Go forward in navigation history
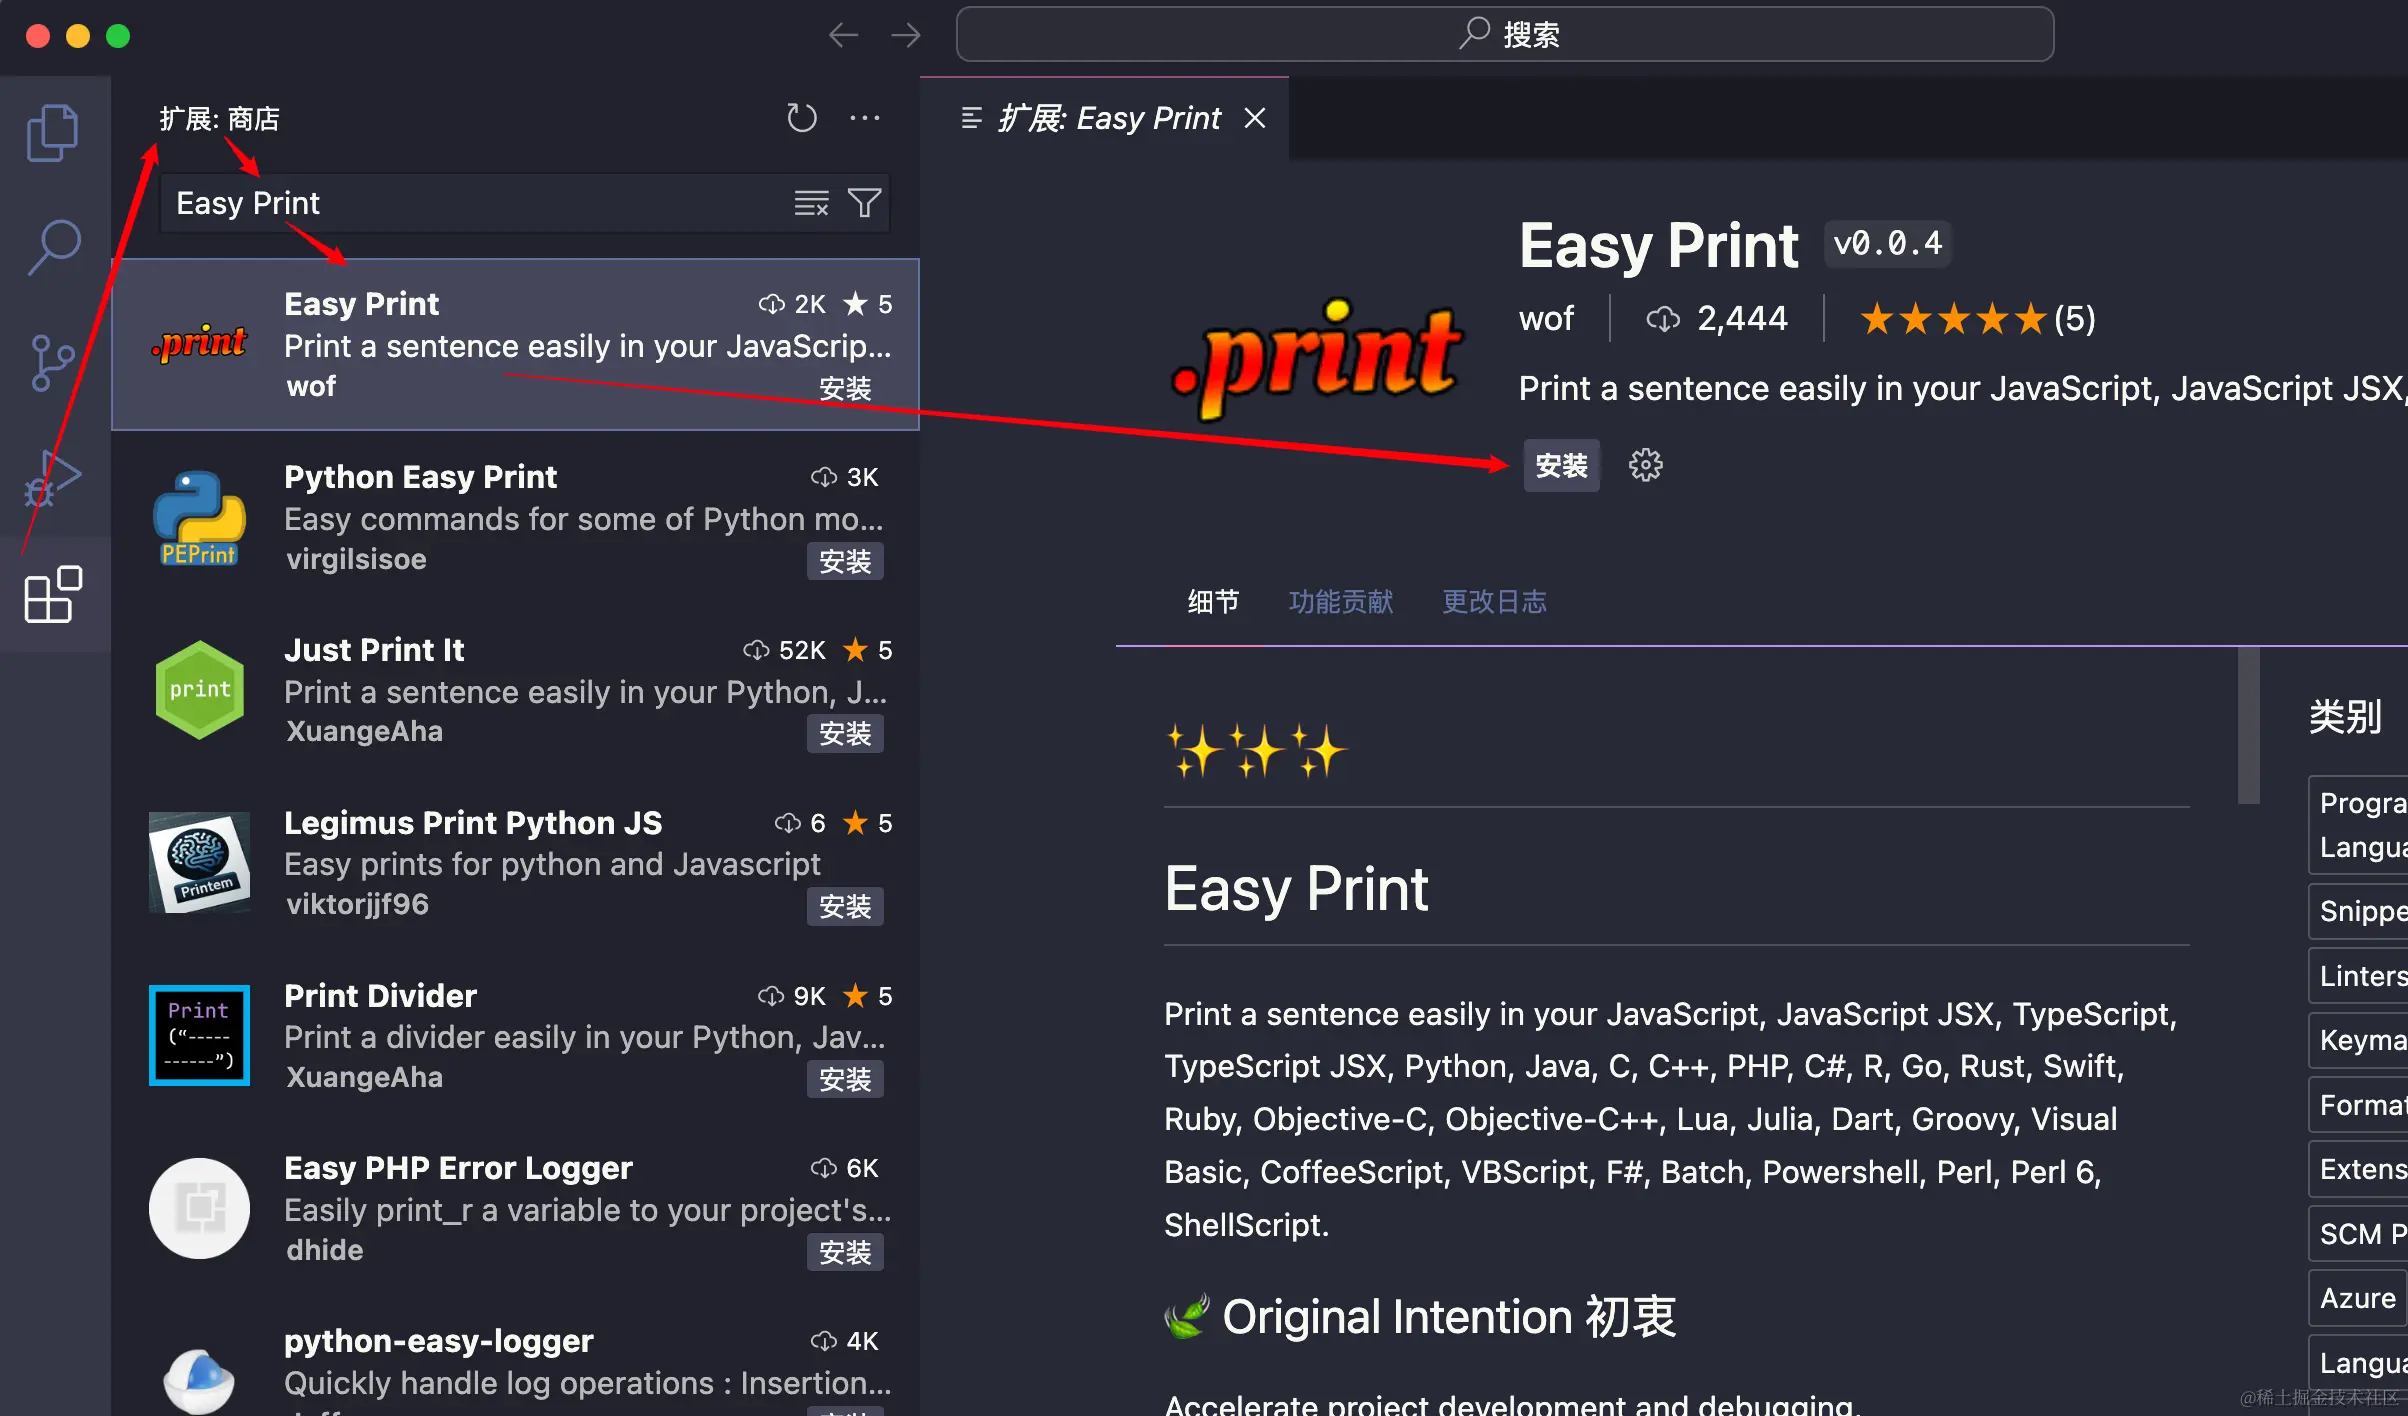2408x1416 pixels. [x=906, y=35]
